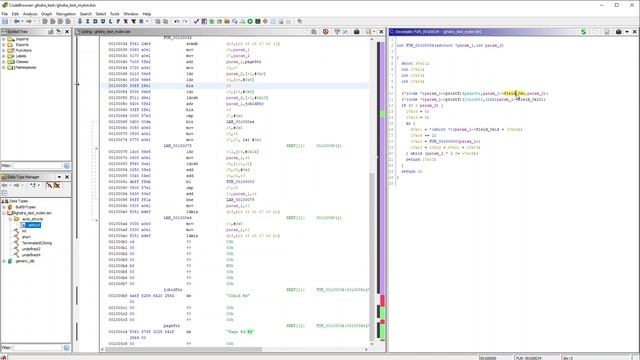This screenshot has height=360, width=640.
Task: Open the Navigation menu
Action: 66,14
